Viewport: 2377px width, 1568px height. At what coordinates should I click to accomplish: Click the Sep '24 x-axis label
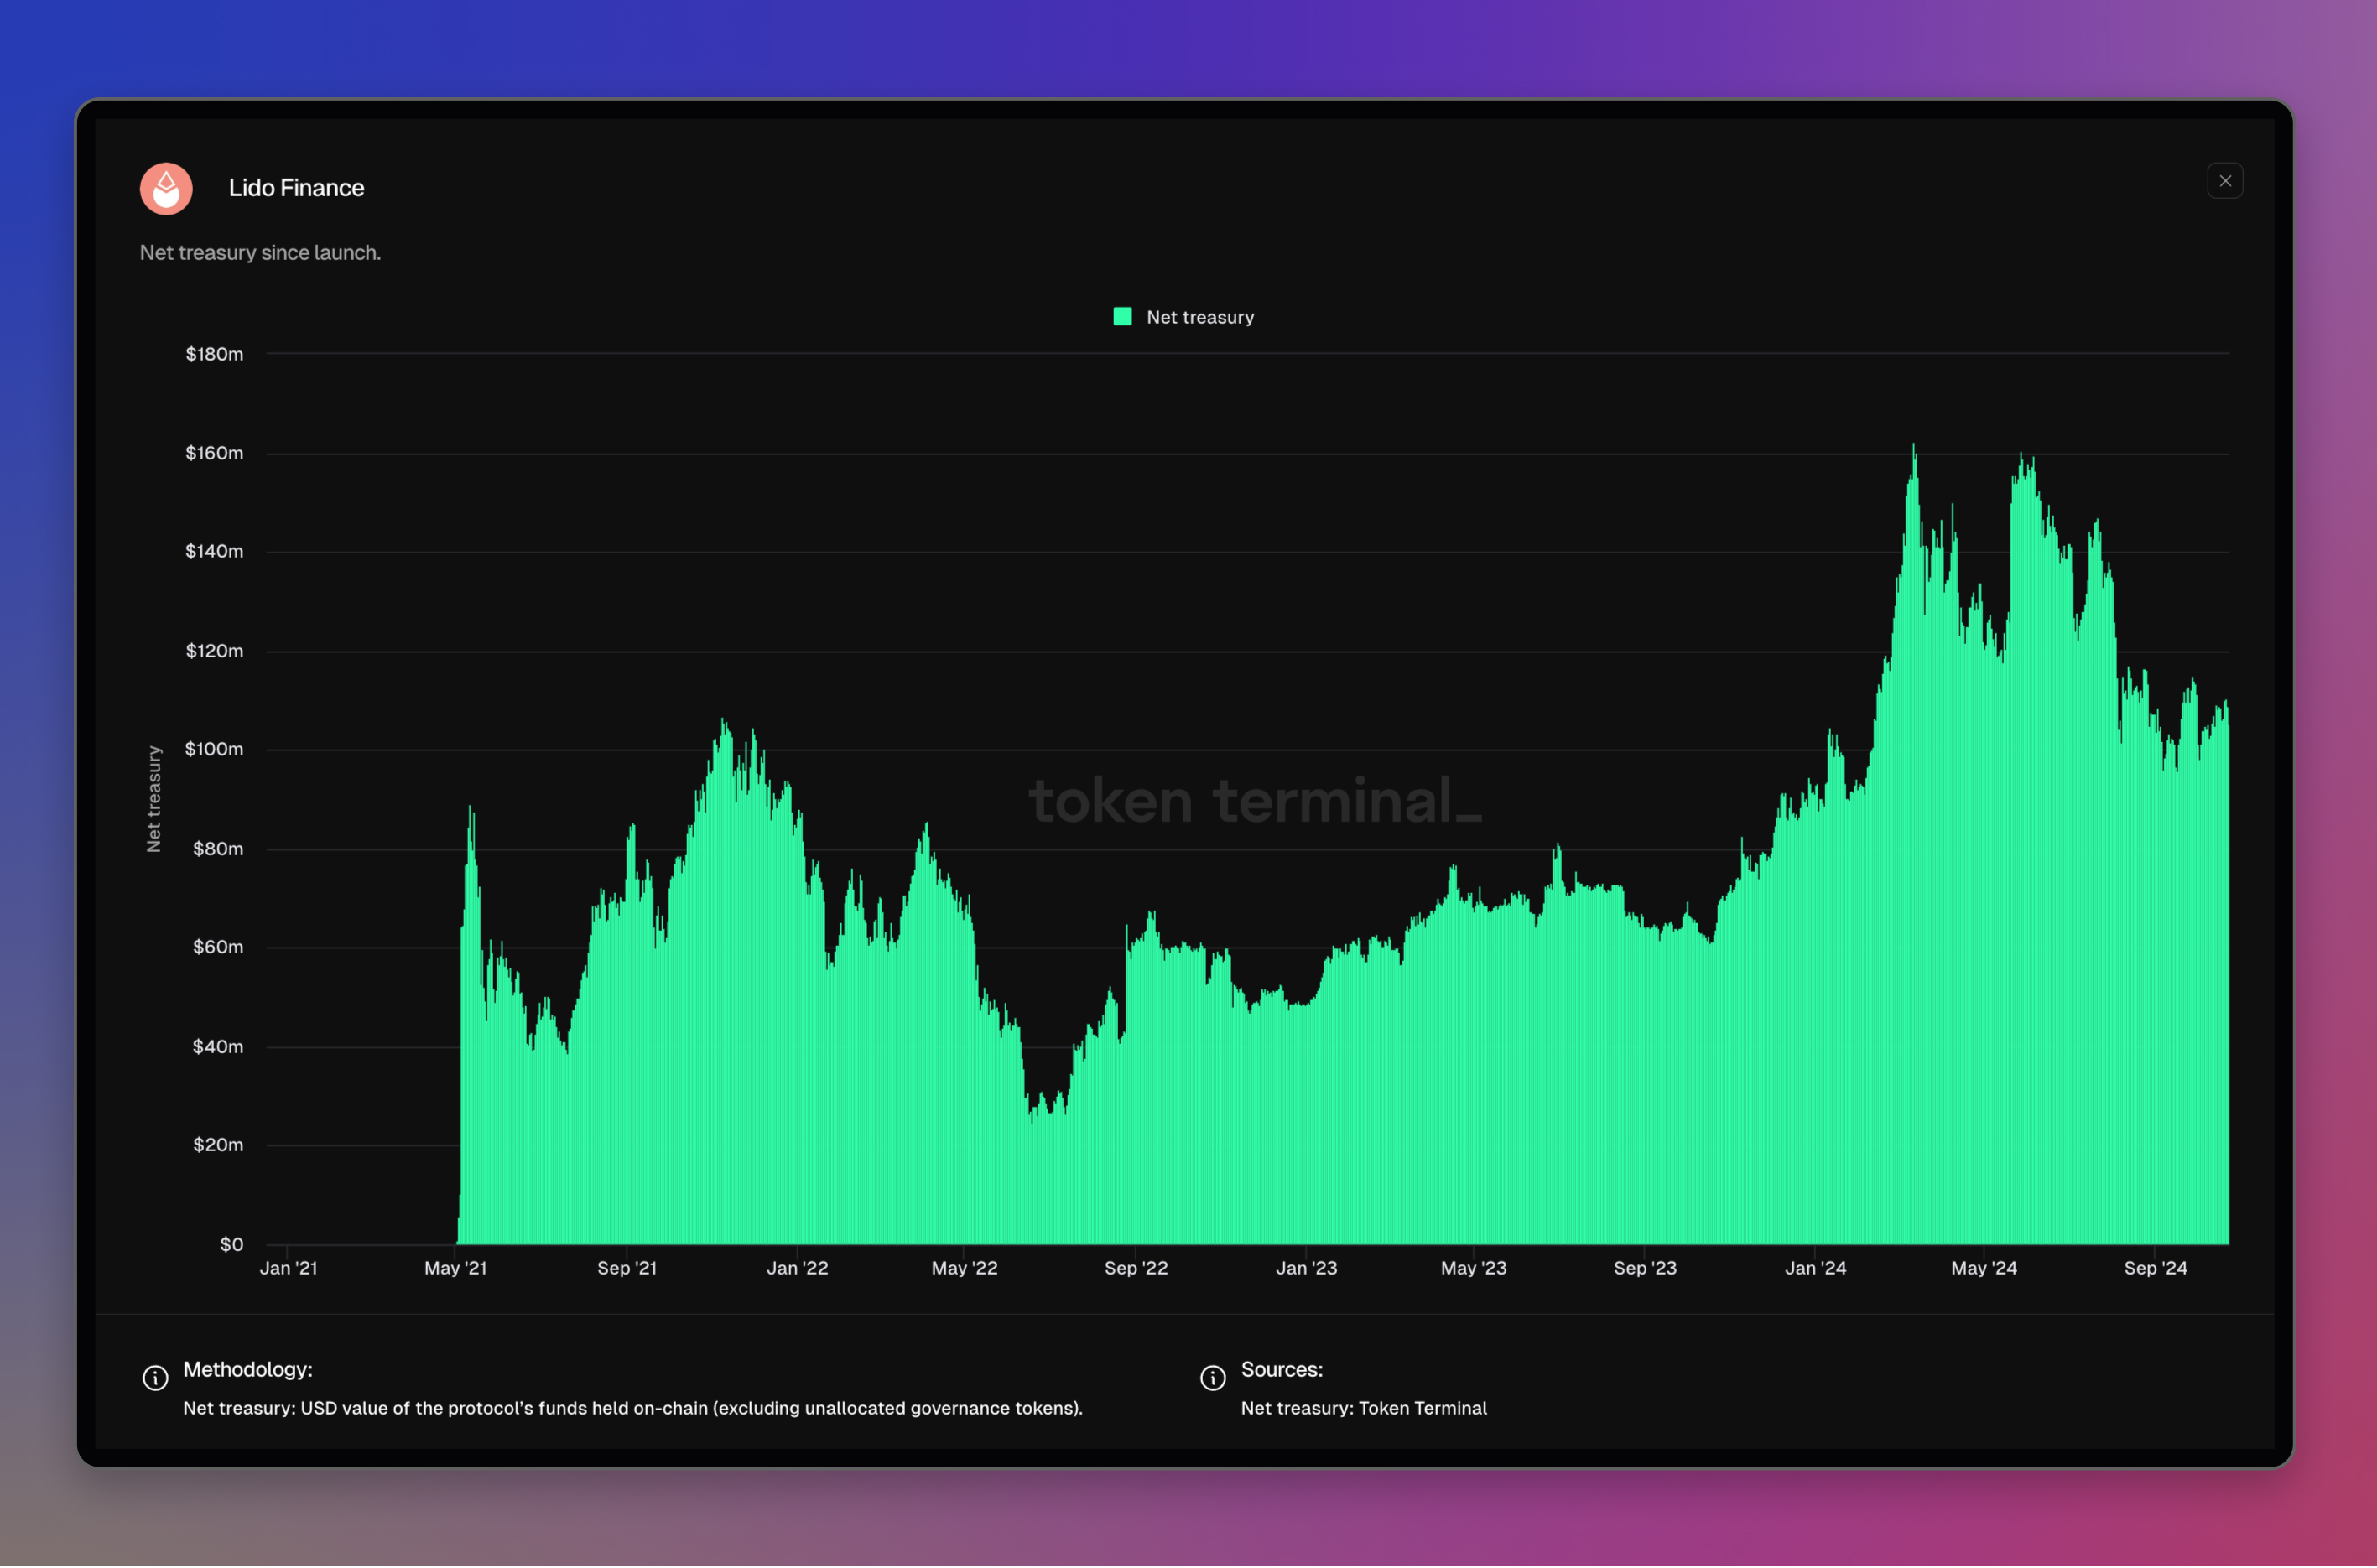(2155, 1269)
